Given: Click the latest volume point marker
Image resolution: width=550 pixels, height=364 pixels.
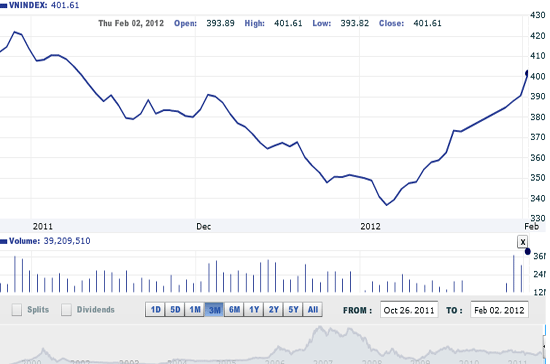Looking at the screenshot, I should pyautogui.click(x=528, y=251).
